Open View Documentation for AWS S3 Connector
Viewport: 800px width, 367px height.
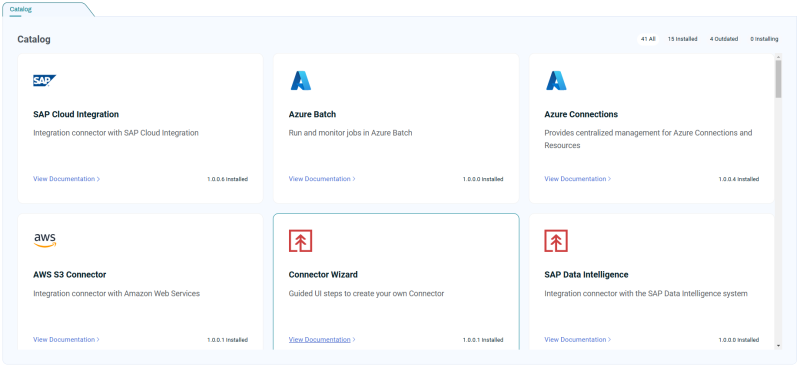click(66, 340)
